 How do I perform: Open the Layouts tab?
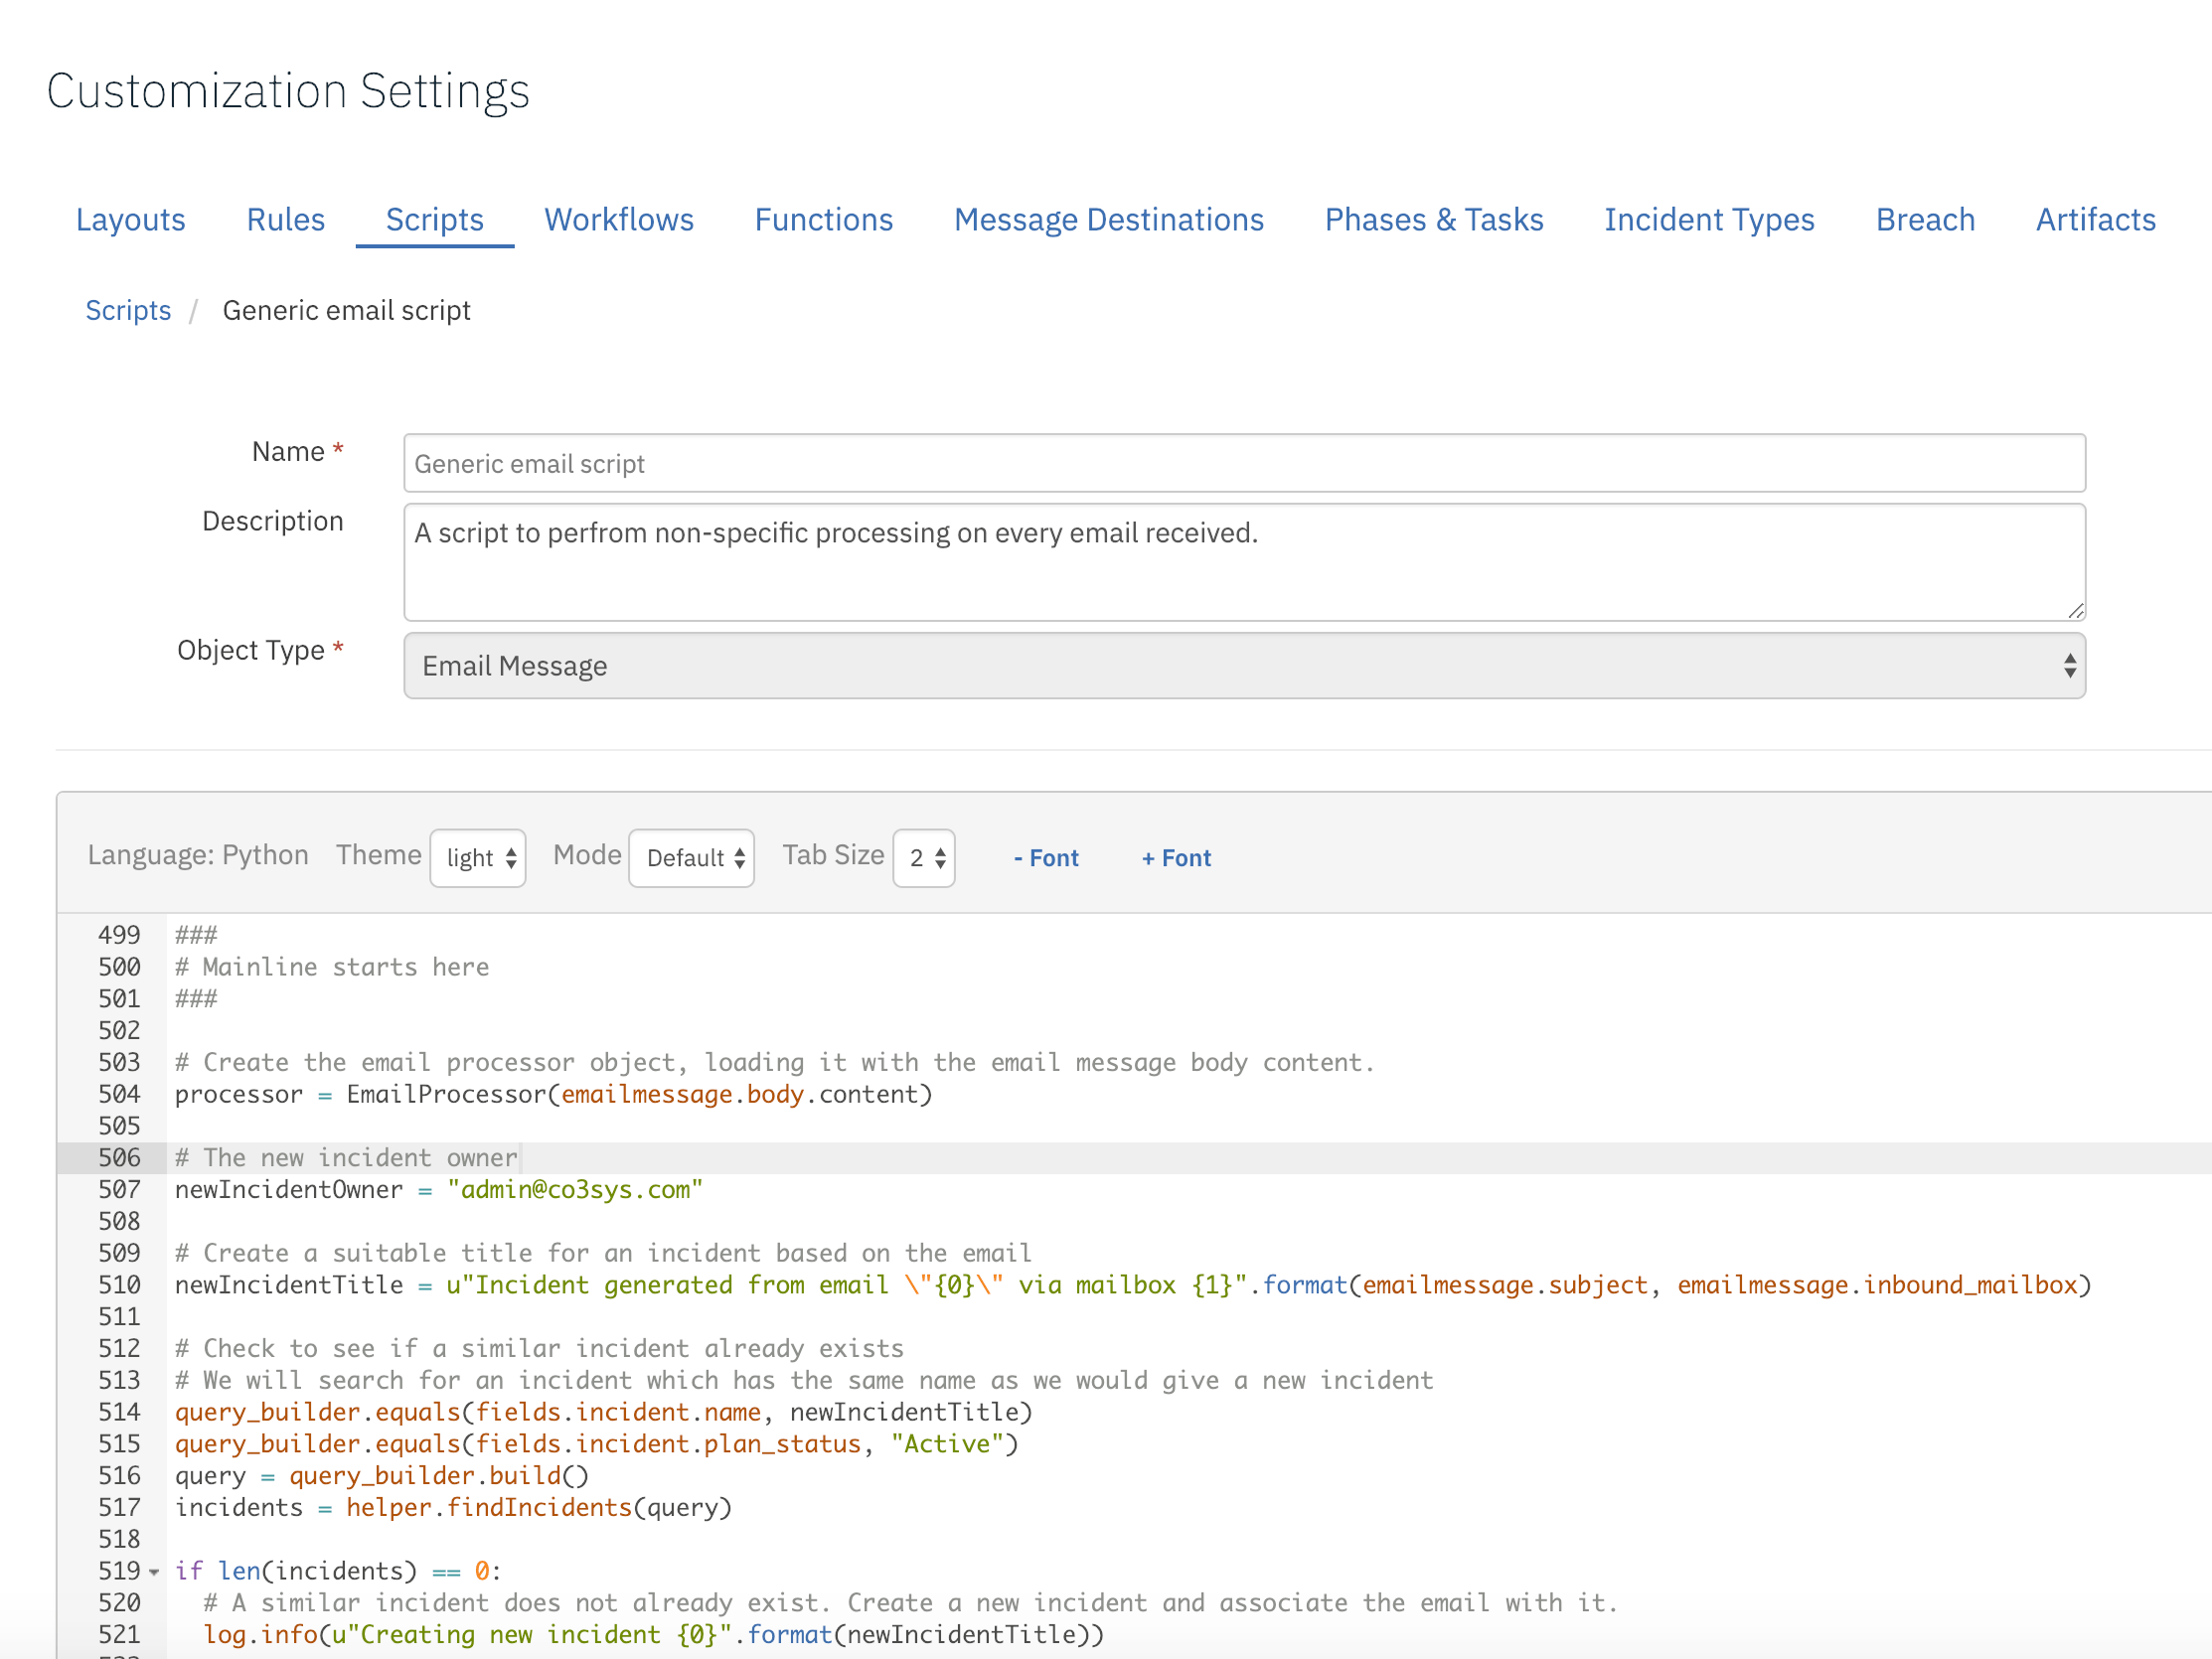tap(130, 220)
